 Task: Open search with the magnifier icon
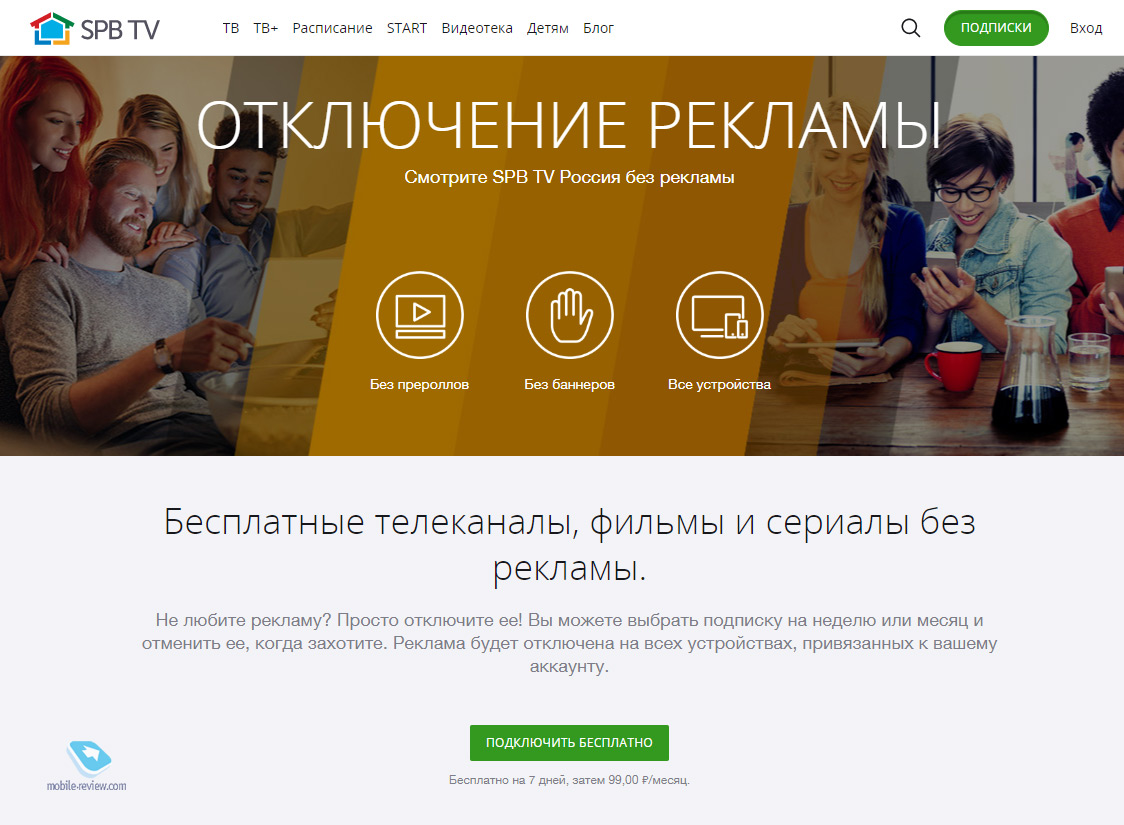(910, 28)
